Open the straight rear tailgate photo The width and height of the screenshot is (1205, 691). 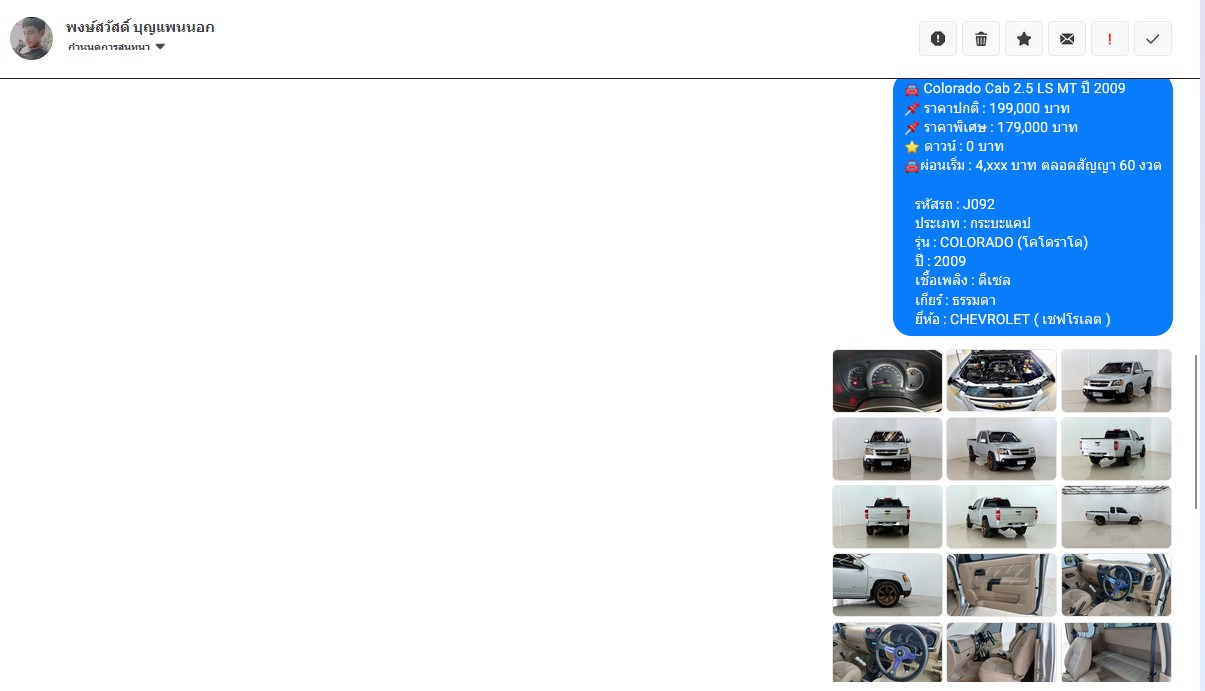887,517
